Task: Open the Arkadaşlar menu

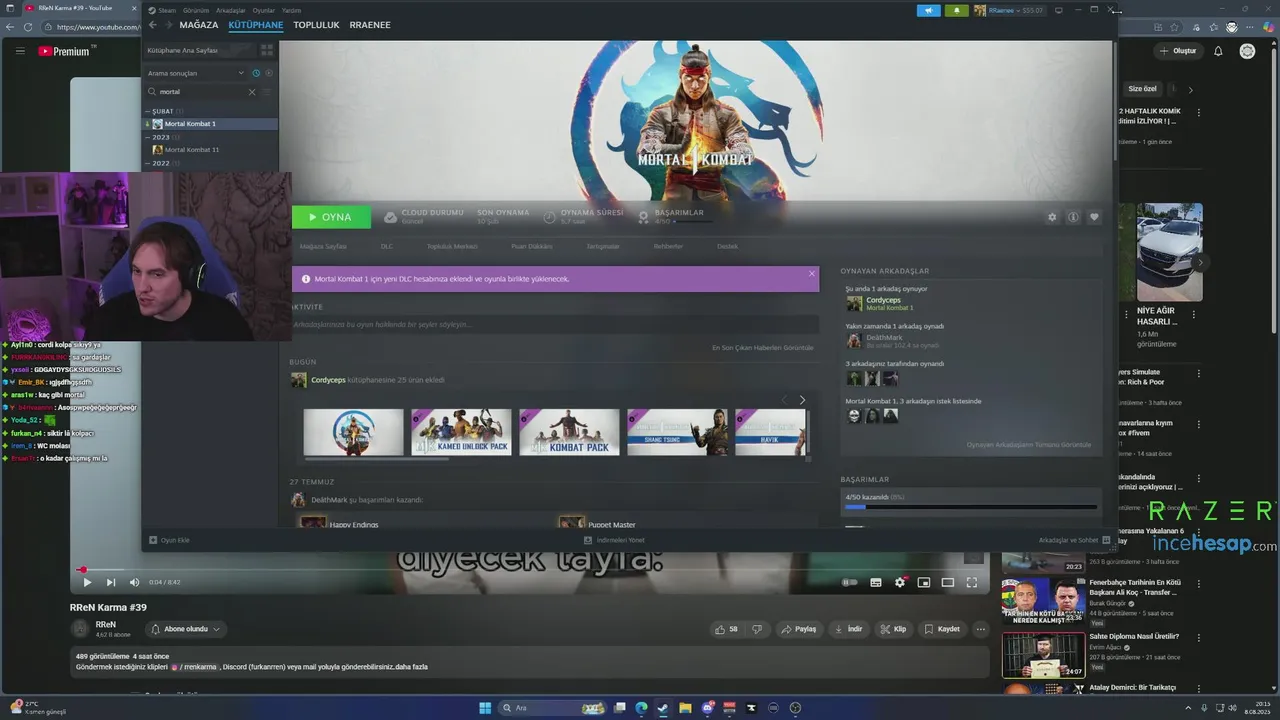Action: pos(231,10)
